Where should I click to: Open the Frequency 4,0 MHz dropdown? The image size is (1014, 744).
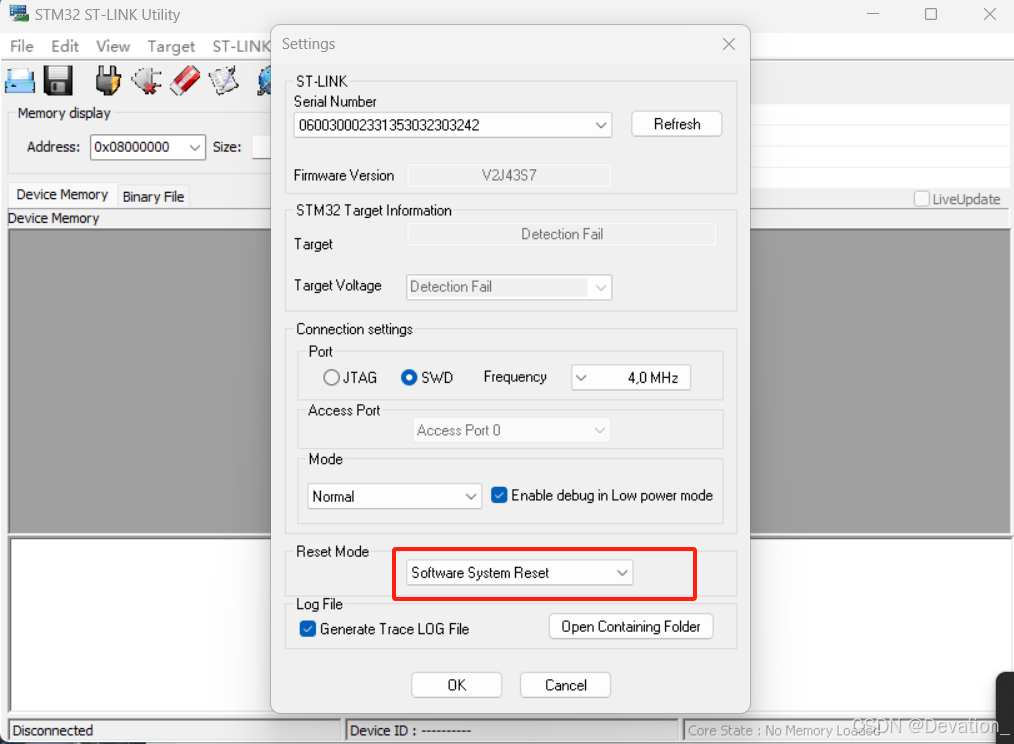pos(631,377)
